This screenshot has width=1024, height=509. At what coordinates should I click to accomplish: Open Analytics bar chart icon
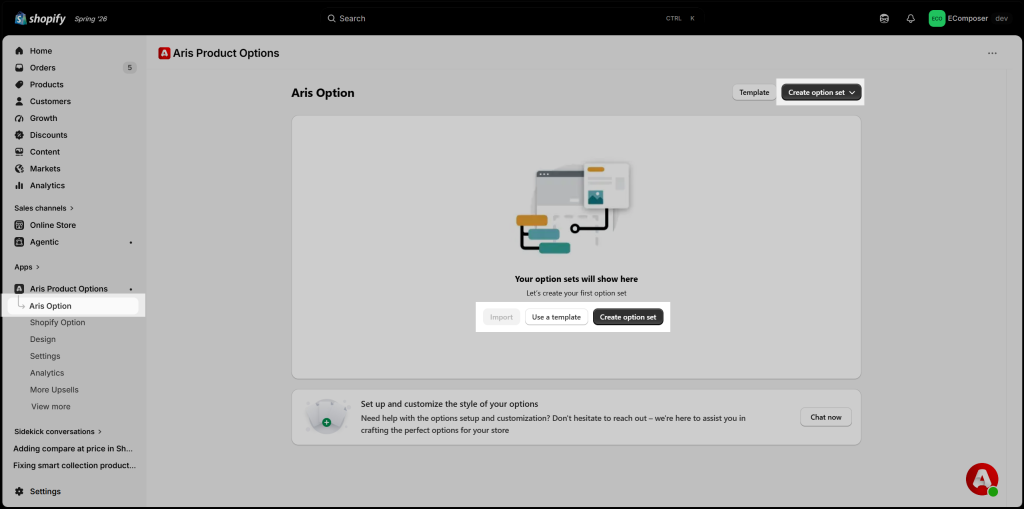[x=20, y=186]
